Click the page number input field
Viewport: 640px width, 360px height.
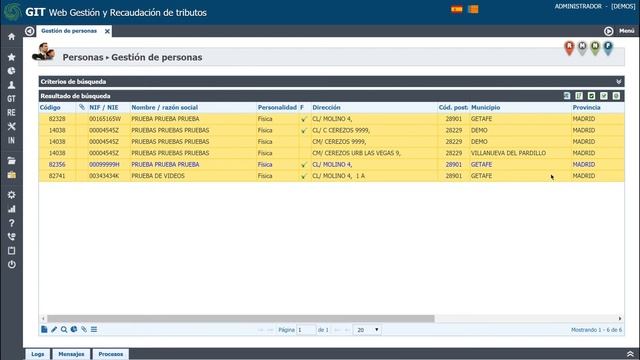(x=306, y=330)
